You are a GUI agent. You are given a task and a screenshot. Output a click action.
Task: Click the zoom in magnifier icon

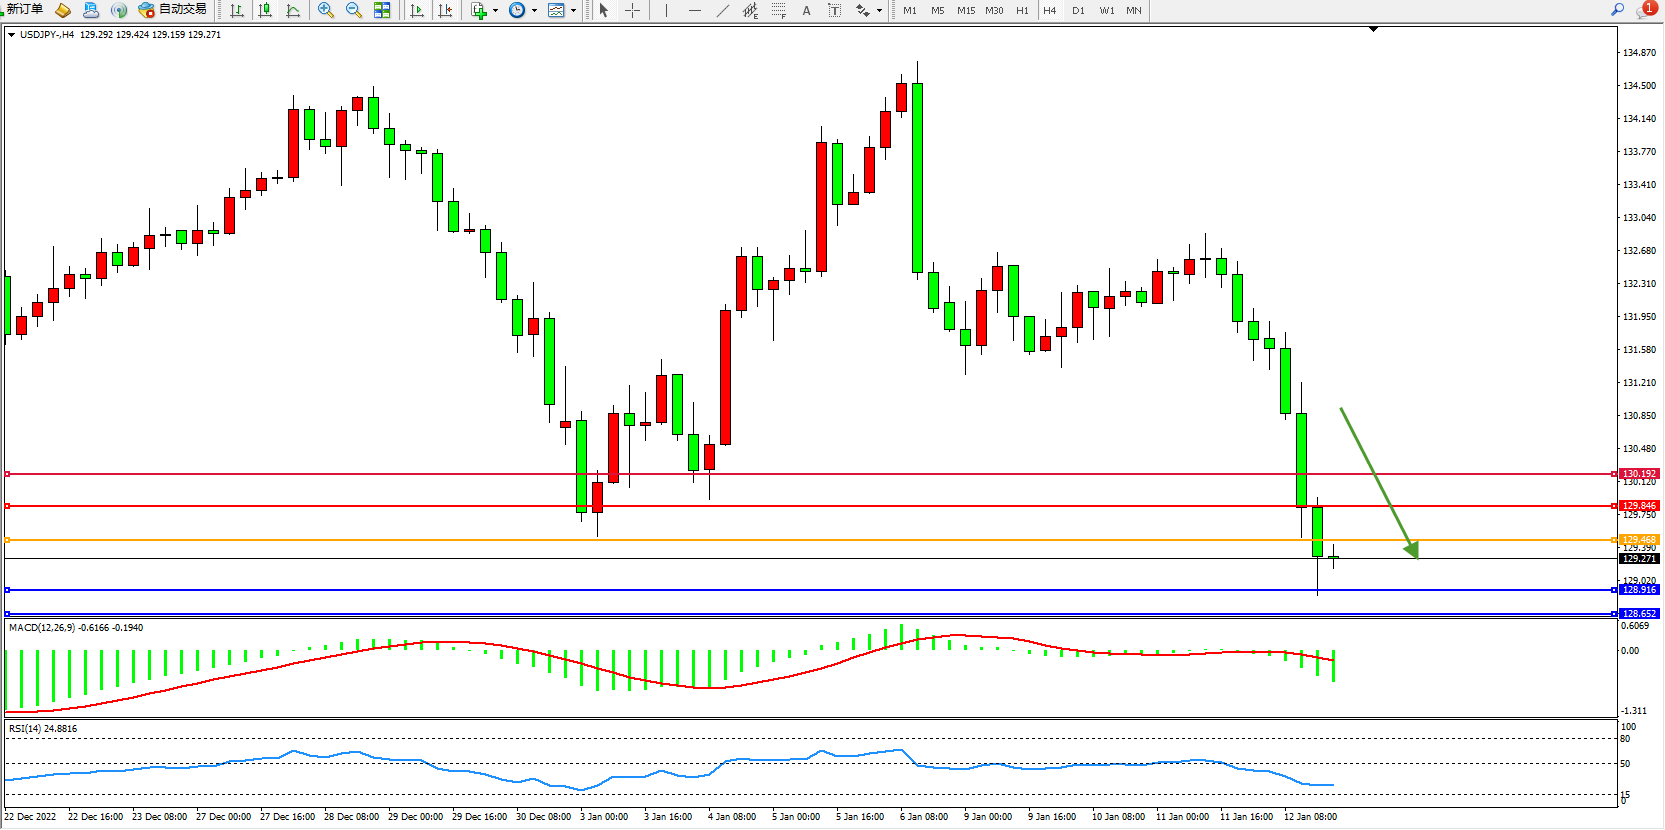325,10
